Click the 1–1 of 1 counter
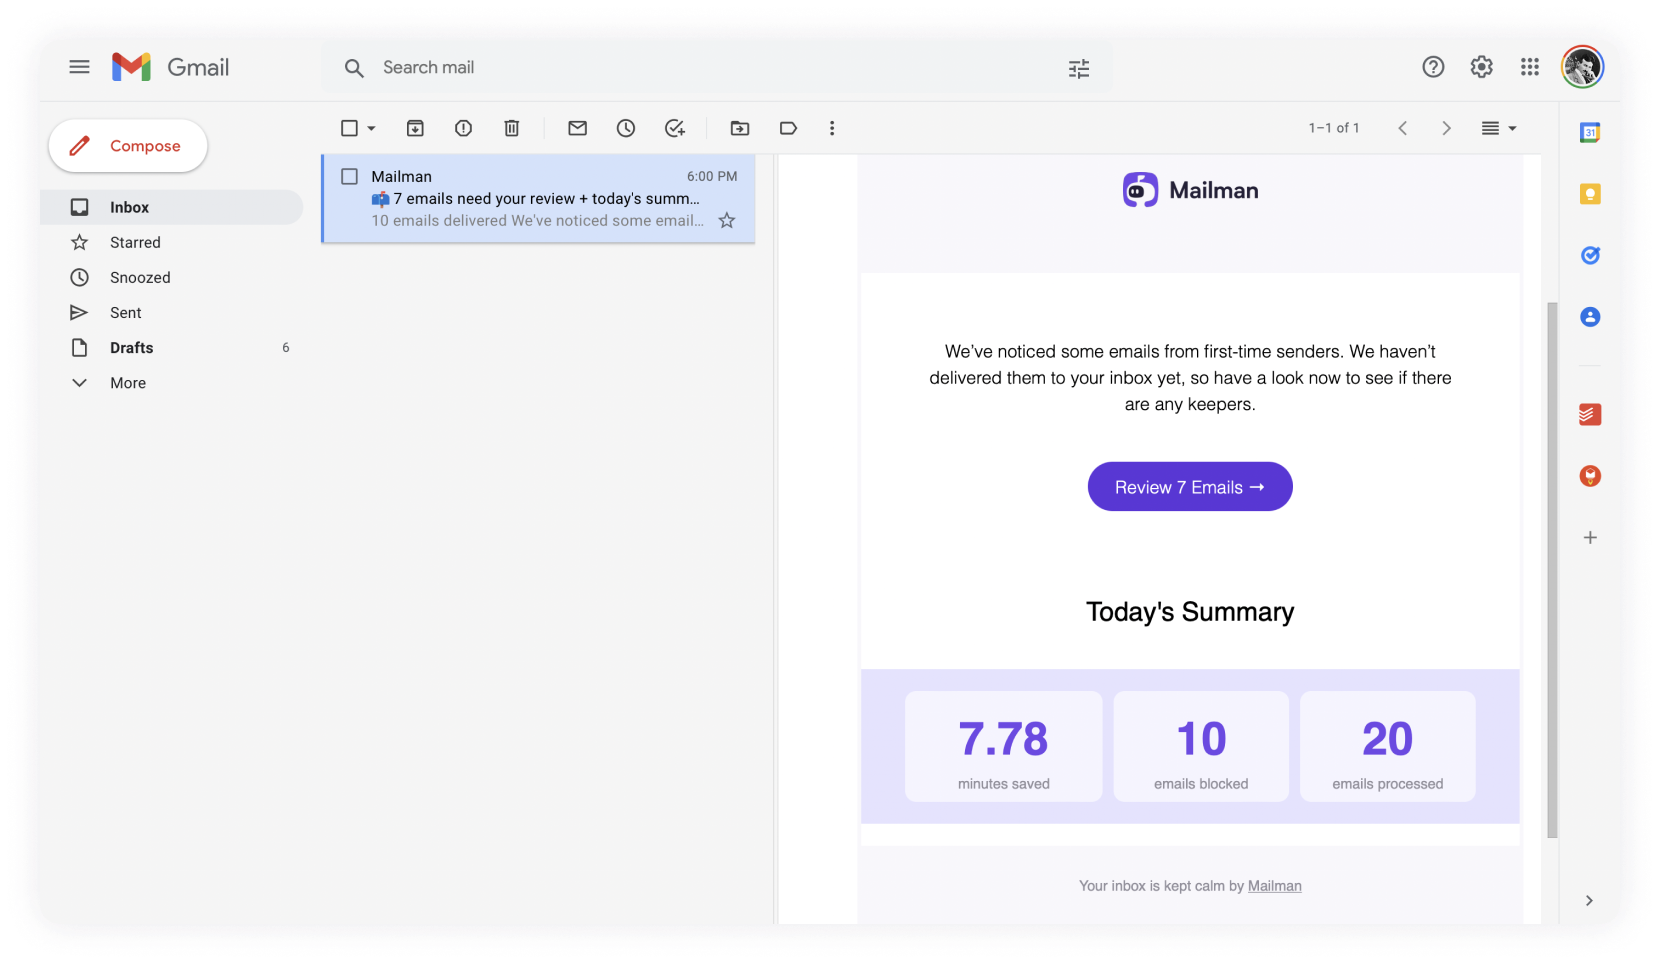1660x964 pixels. [x=1334, y=128]
